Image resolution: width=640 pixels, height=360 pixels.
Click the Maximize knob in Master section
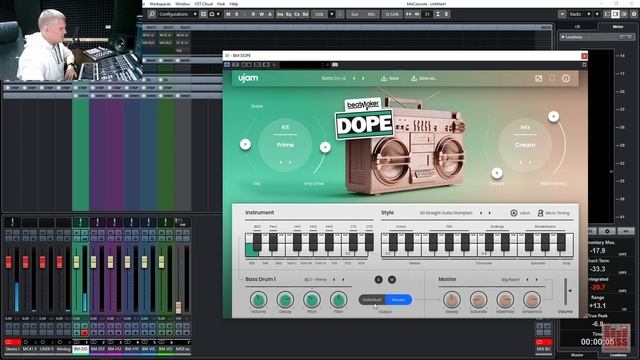[x=505, y=300]
